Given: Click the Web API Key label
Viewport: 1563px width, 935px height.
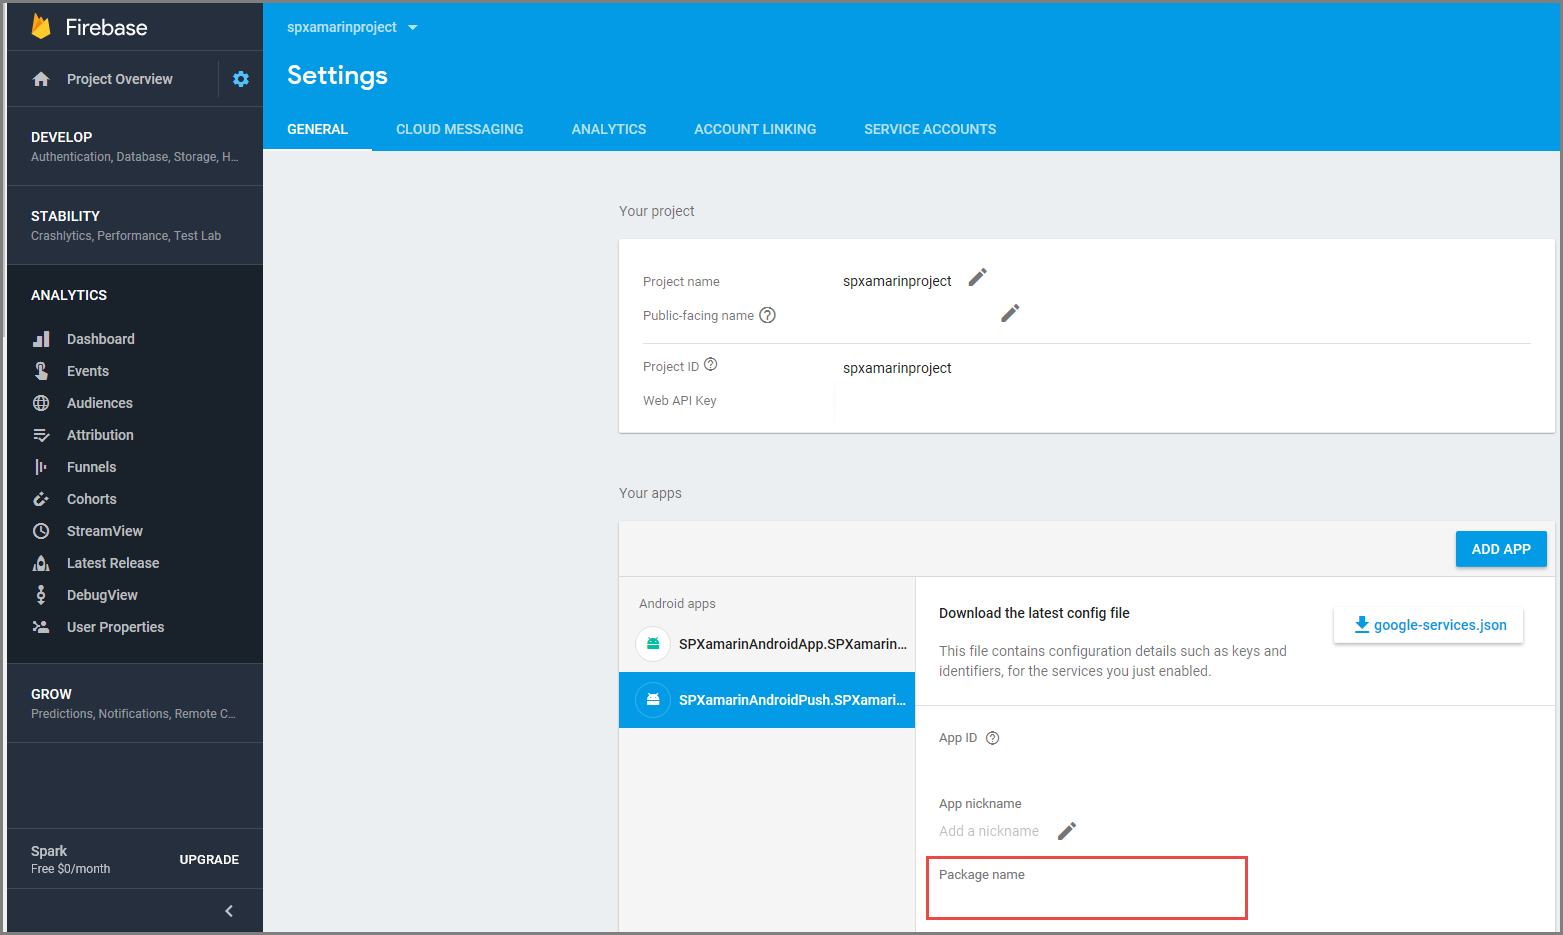Looking at the screenshot, I should point(680,401).
